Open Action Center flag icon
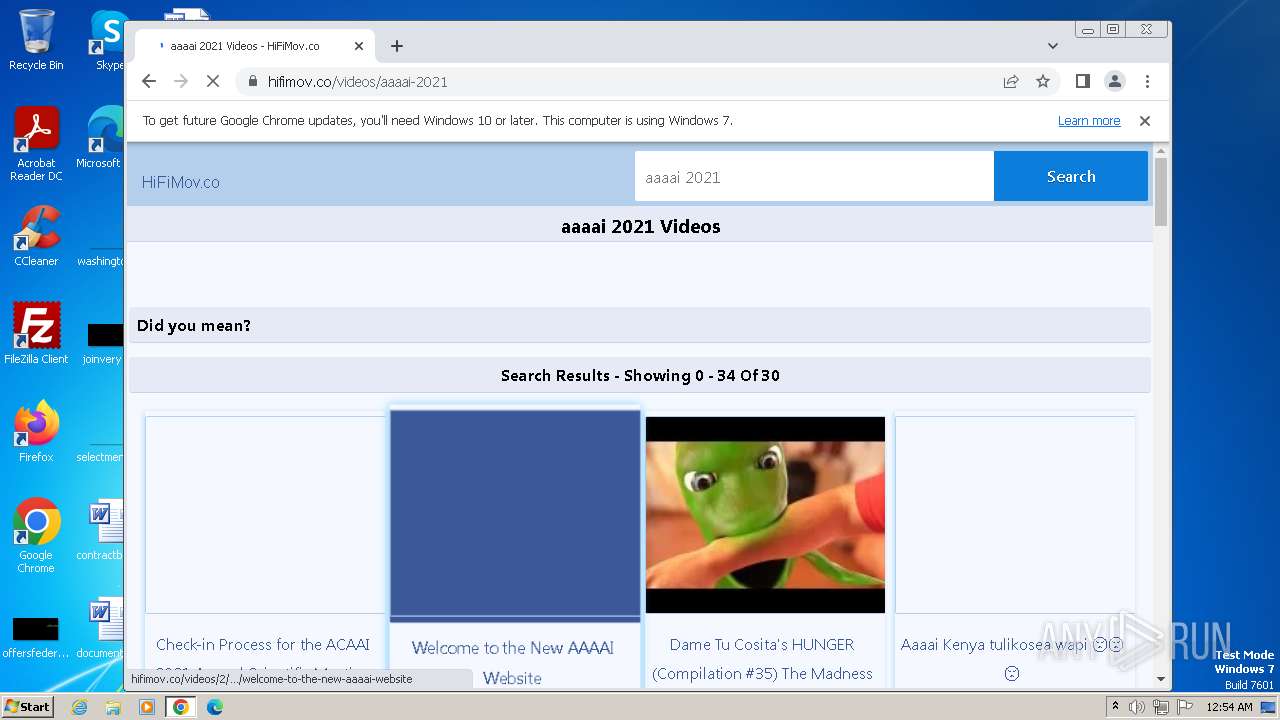 [x=1185, y=707]
